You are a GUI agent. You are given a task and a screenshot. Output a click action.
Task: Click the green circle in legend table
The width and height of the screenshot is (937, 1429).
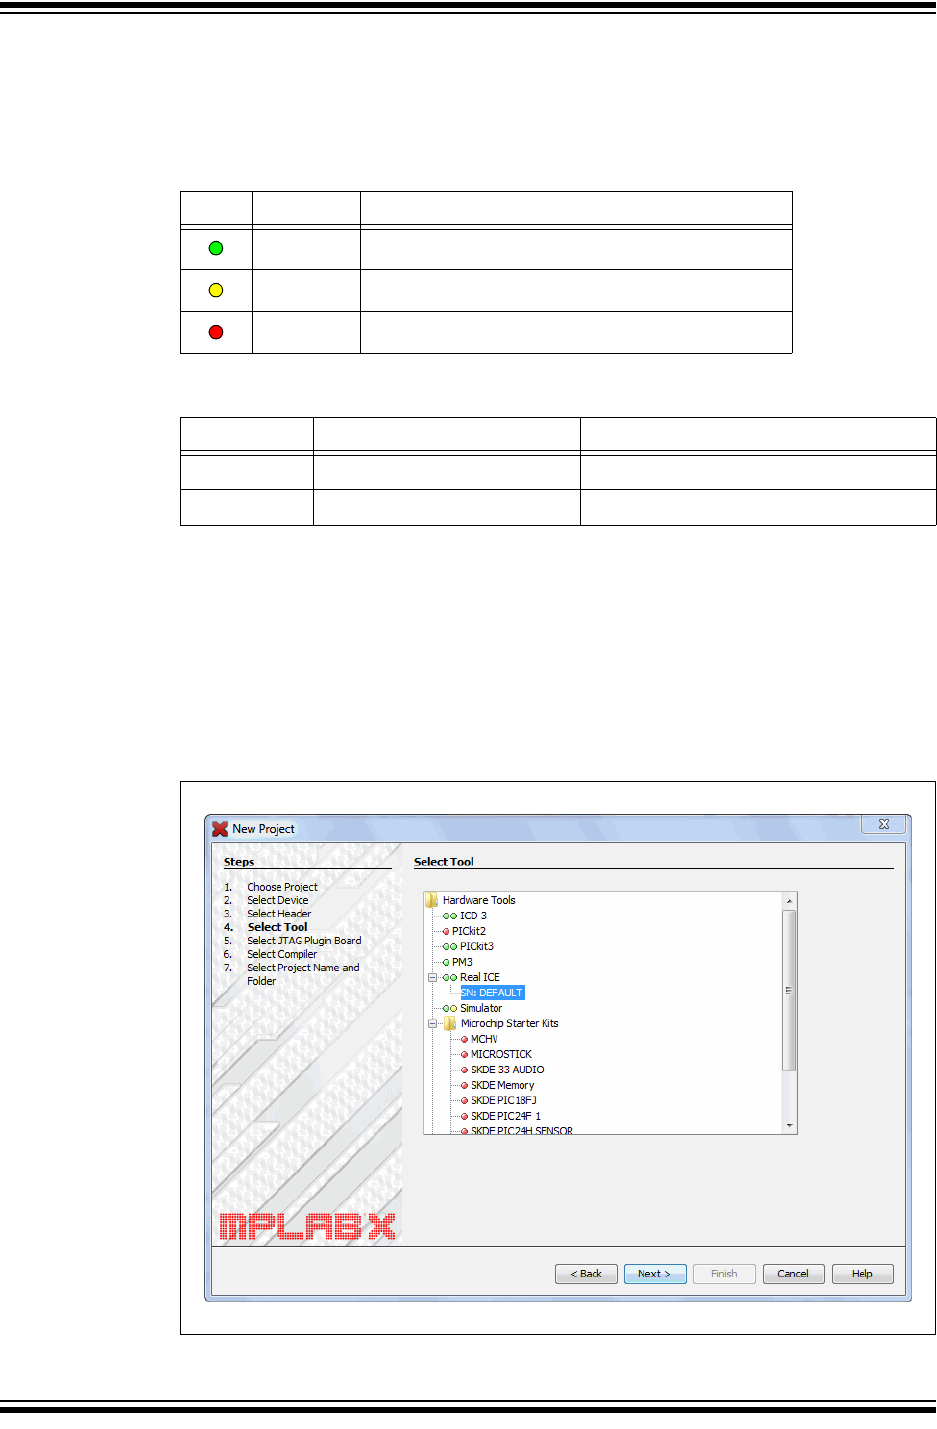pyautogui.click(x=216, y=248)
